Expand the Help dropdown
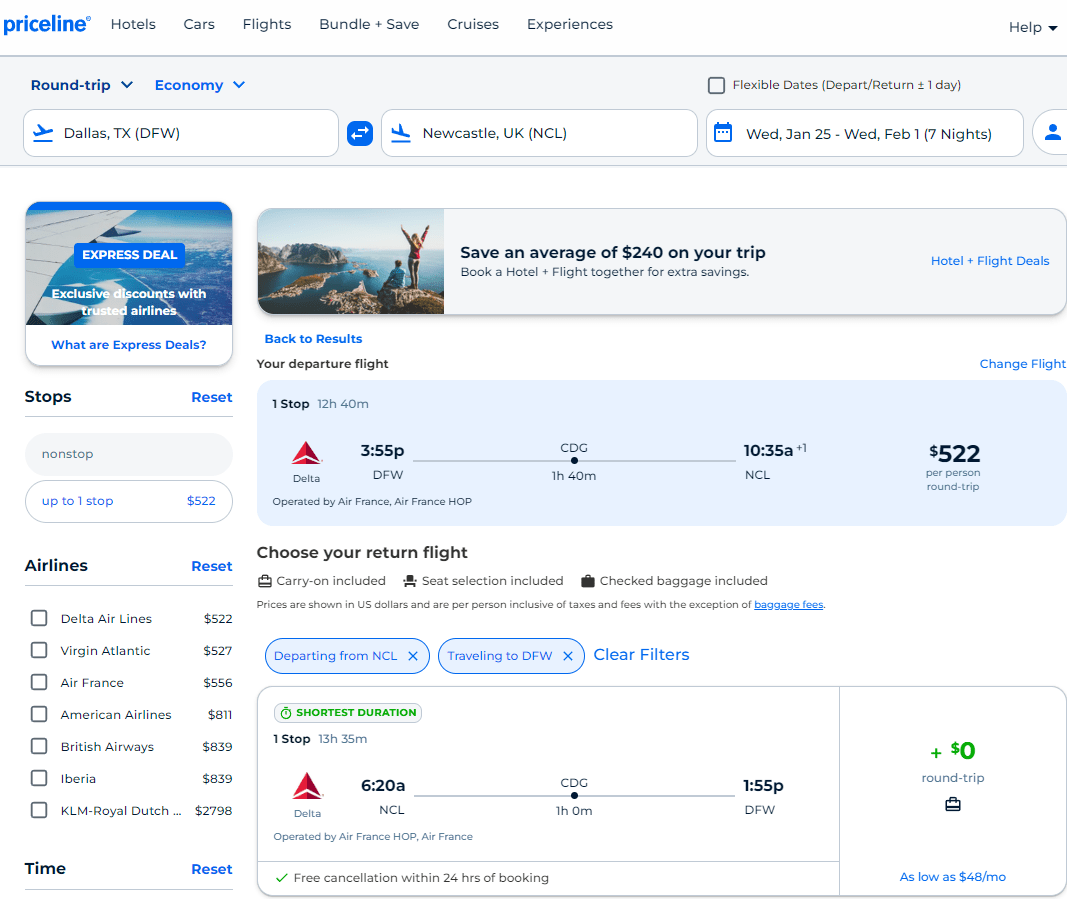Image resolution: width=1067 pixels, height=899 pixels. [1032, 27]
